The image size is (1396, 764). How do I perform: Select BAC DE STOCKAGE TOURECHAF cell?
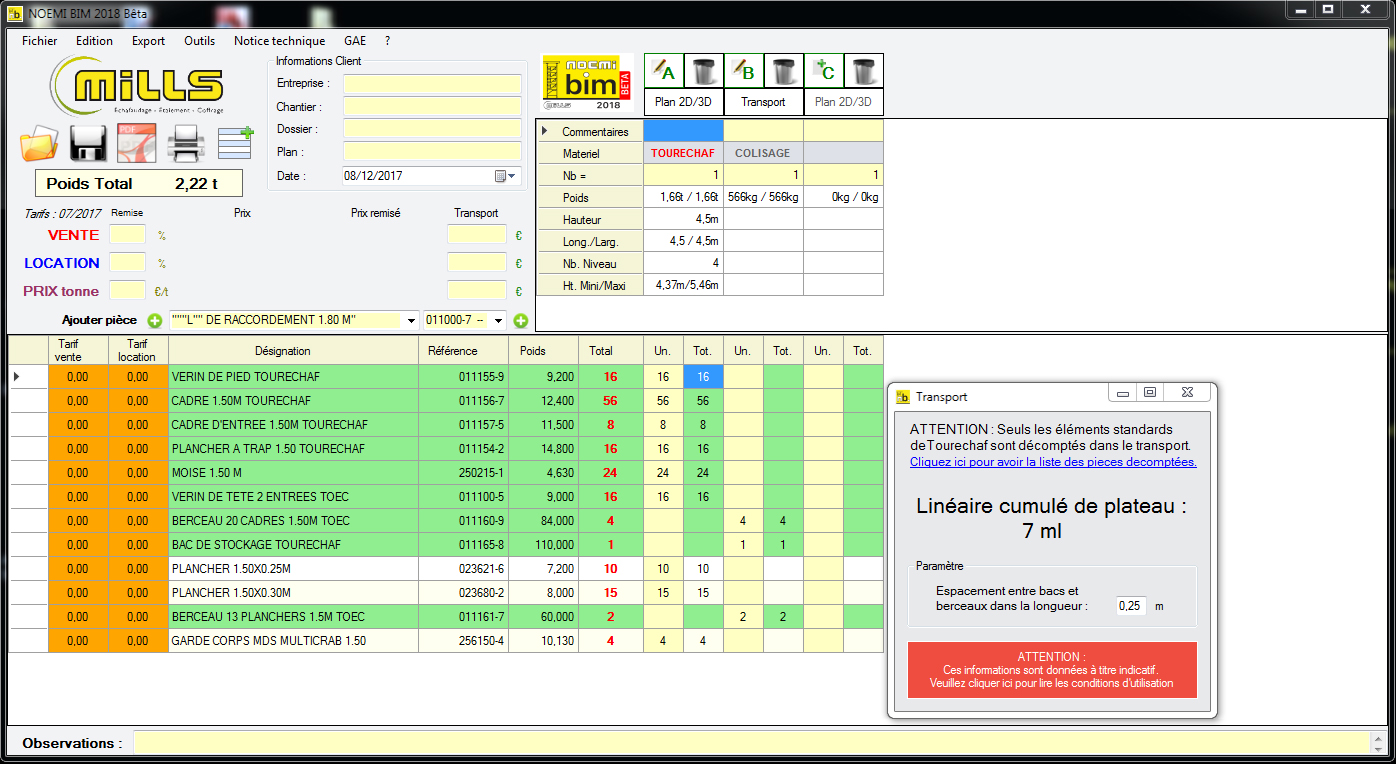click(x=293, y=545)
